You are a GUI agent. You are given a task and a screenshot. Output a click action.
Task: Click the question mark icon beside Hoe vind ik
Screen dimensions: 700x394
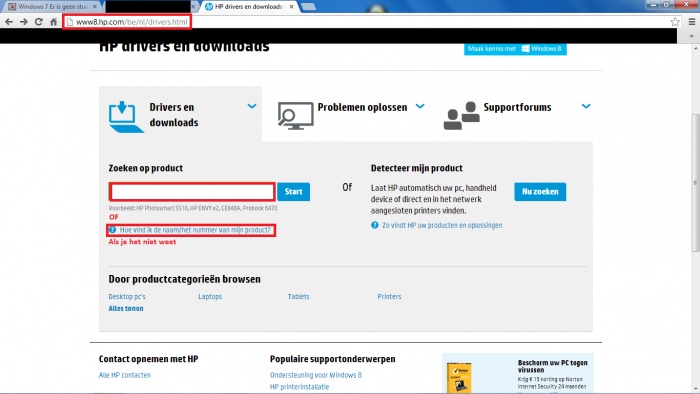pyautogui.click(x=112, y=230)
